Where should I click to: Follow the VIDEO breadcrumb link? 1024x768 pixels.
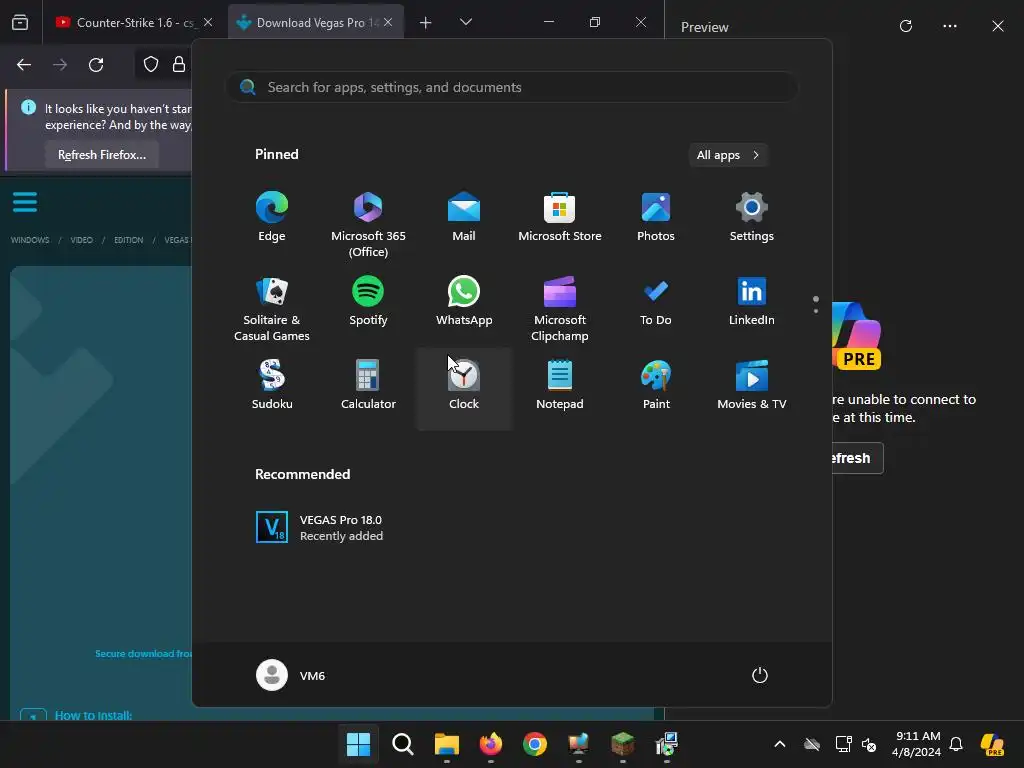(x=82, y=240)
